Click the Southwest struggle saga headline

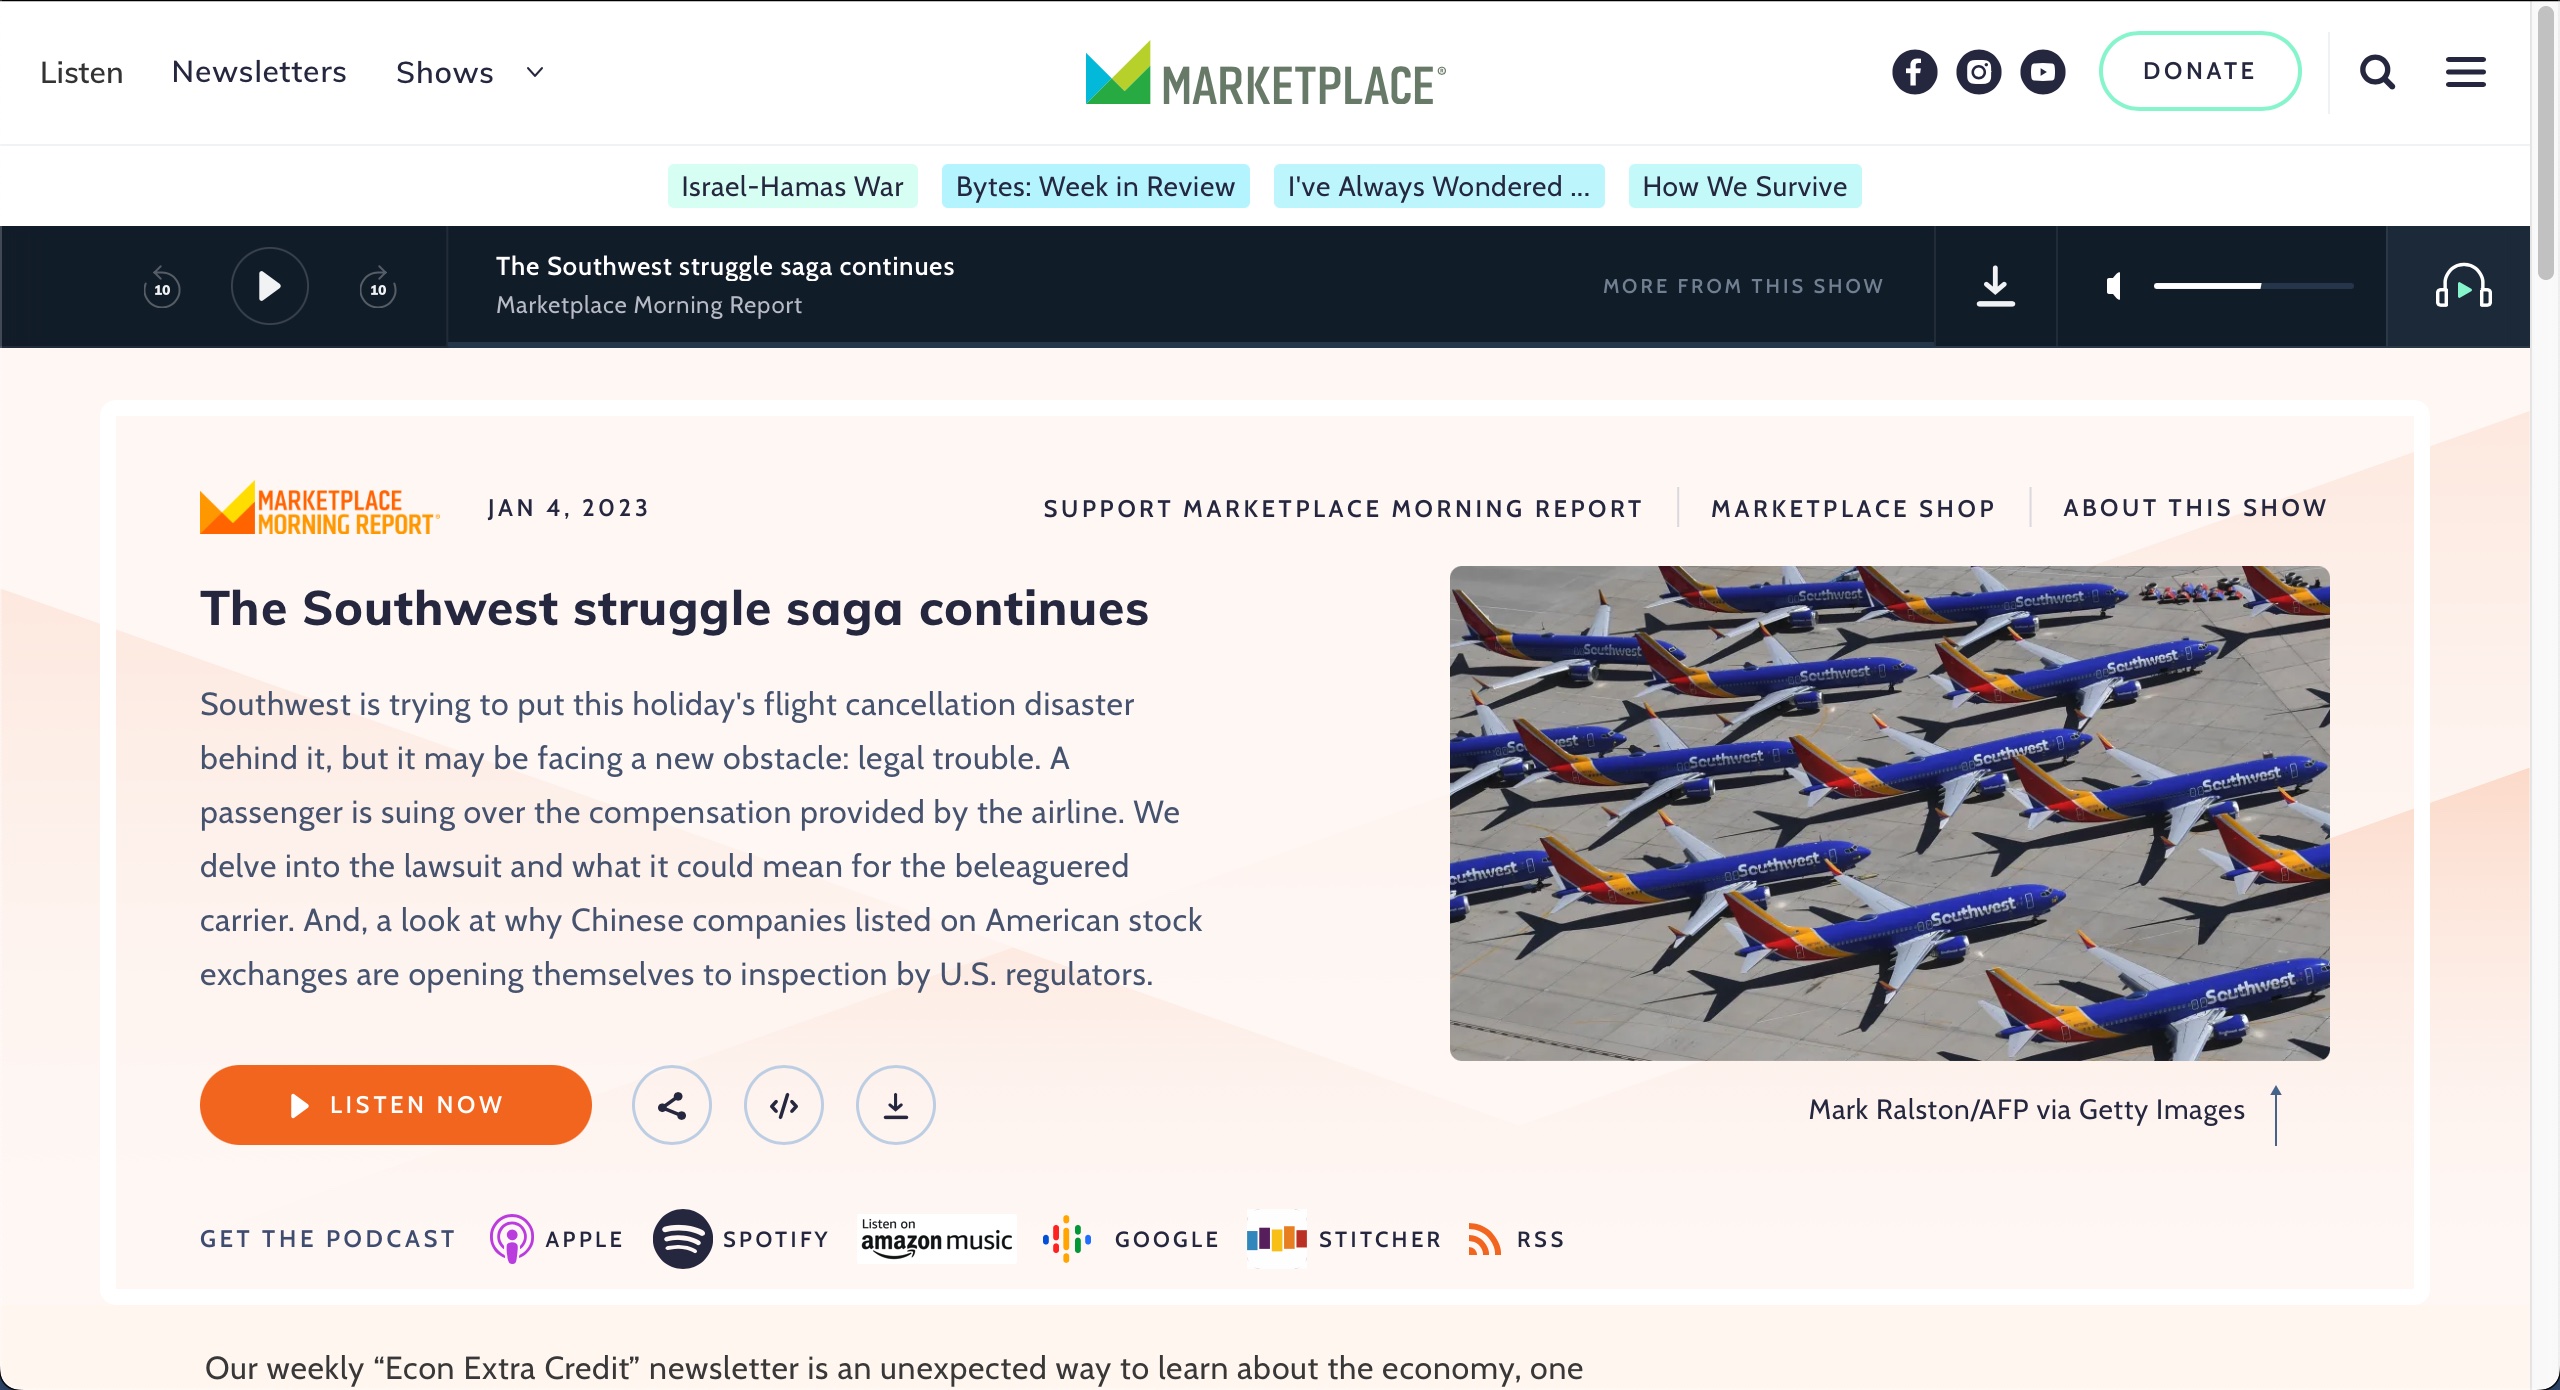coord(674,608)
